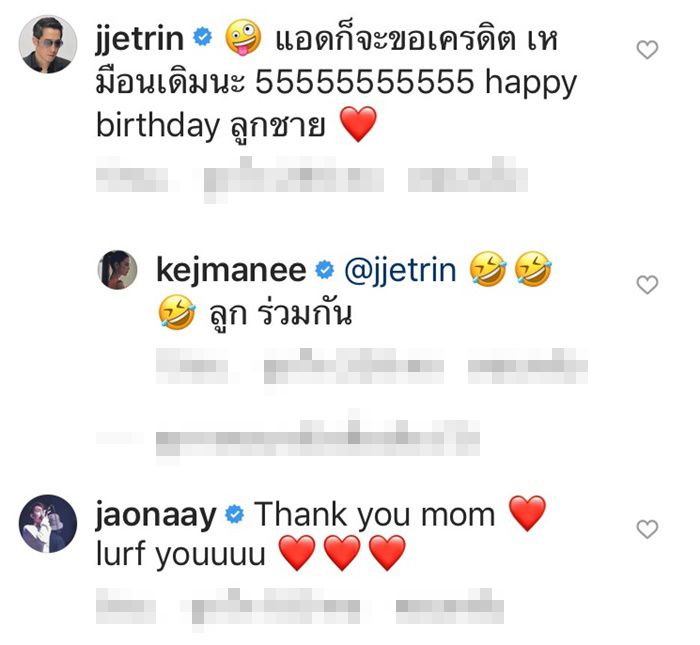Click the laughing emoji before "ลูก ร่วมกัน"
Viewport: 700px width, 645px height.
[x=176, y=313]
